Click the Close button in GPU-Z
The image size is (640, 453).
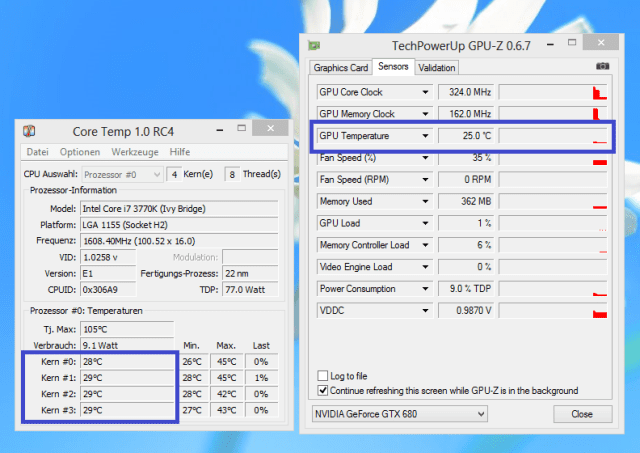click(582, 414)
